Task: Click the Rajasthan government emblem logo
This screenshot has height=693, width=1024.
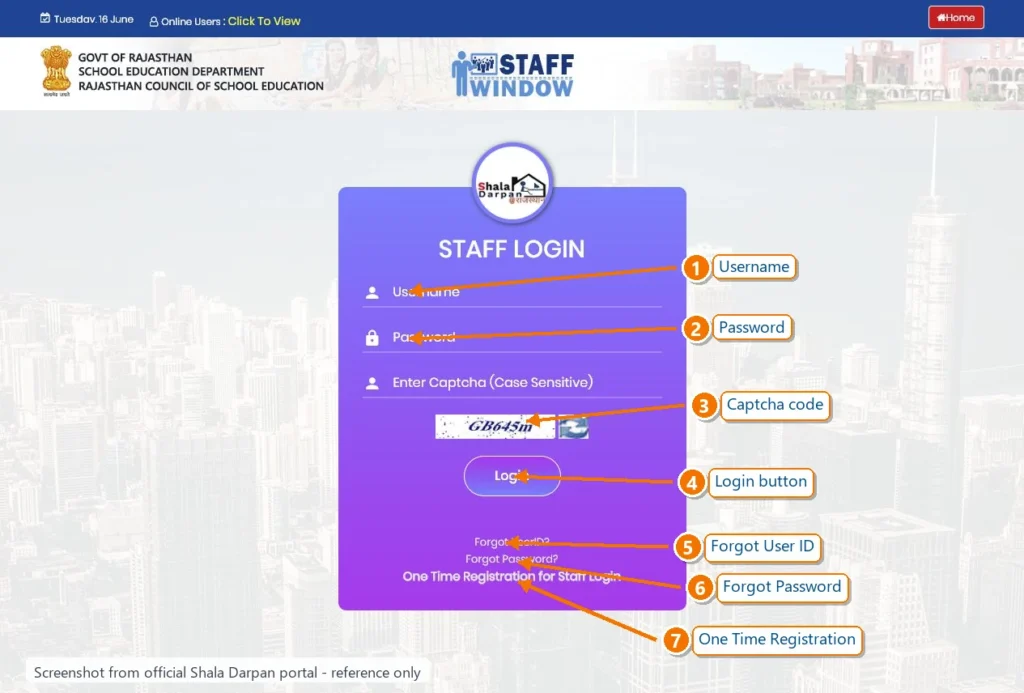Action: click(56, 71)
